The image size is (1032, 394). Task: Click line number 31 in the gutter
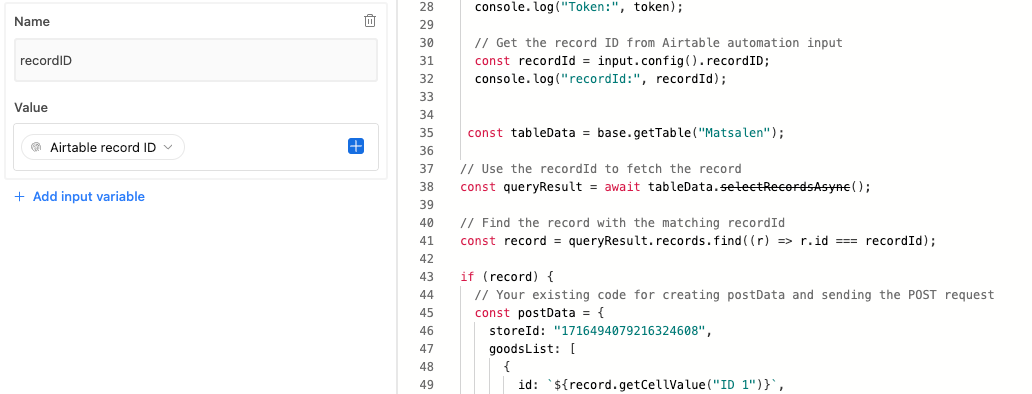point(426,61)
